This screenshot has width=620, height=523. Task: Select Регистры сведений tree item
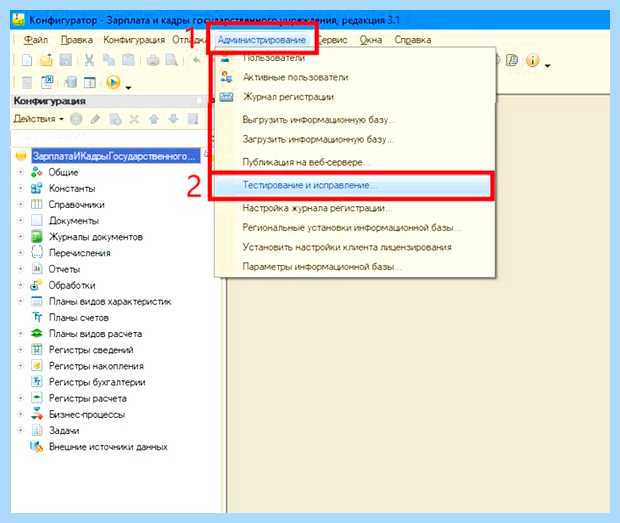pos(91,350)
